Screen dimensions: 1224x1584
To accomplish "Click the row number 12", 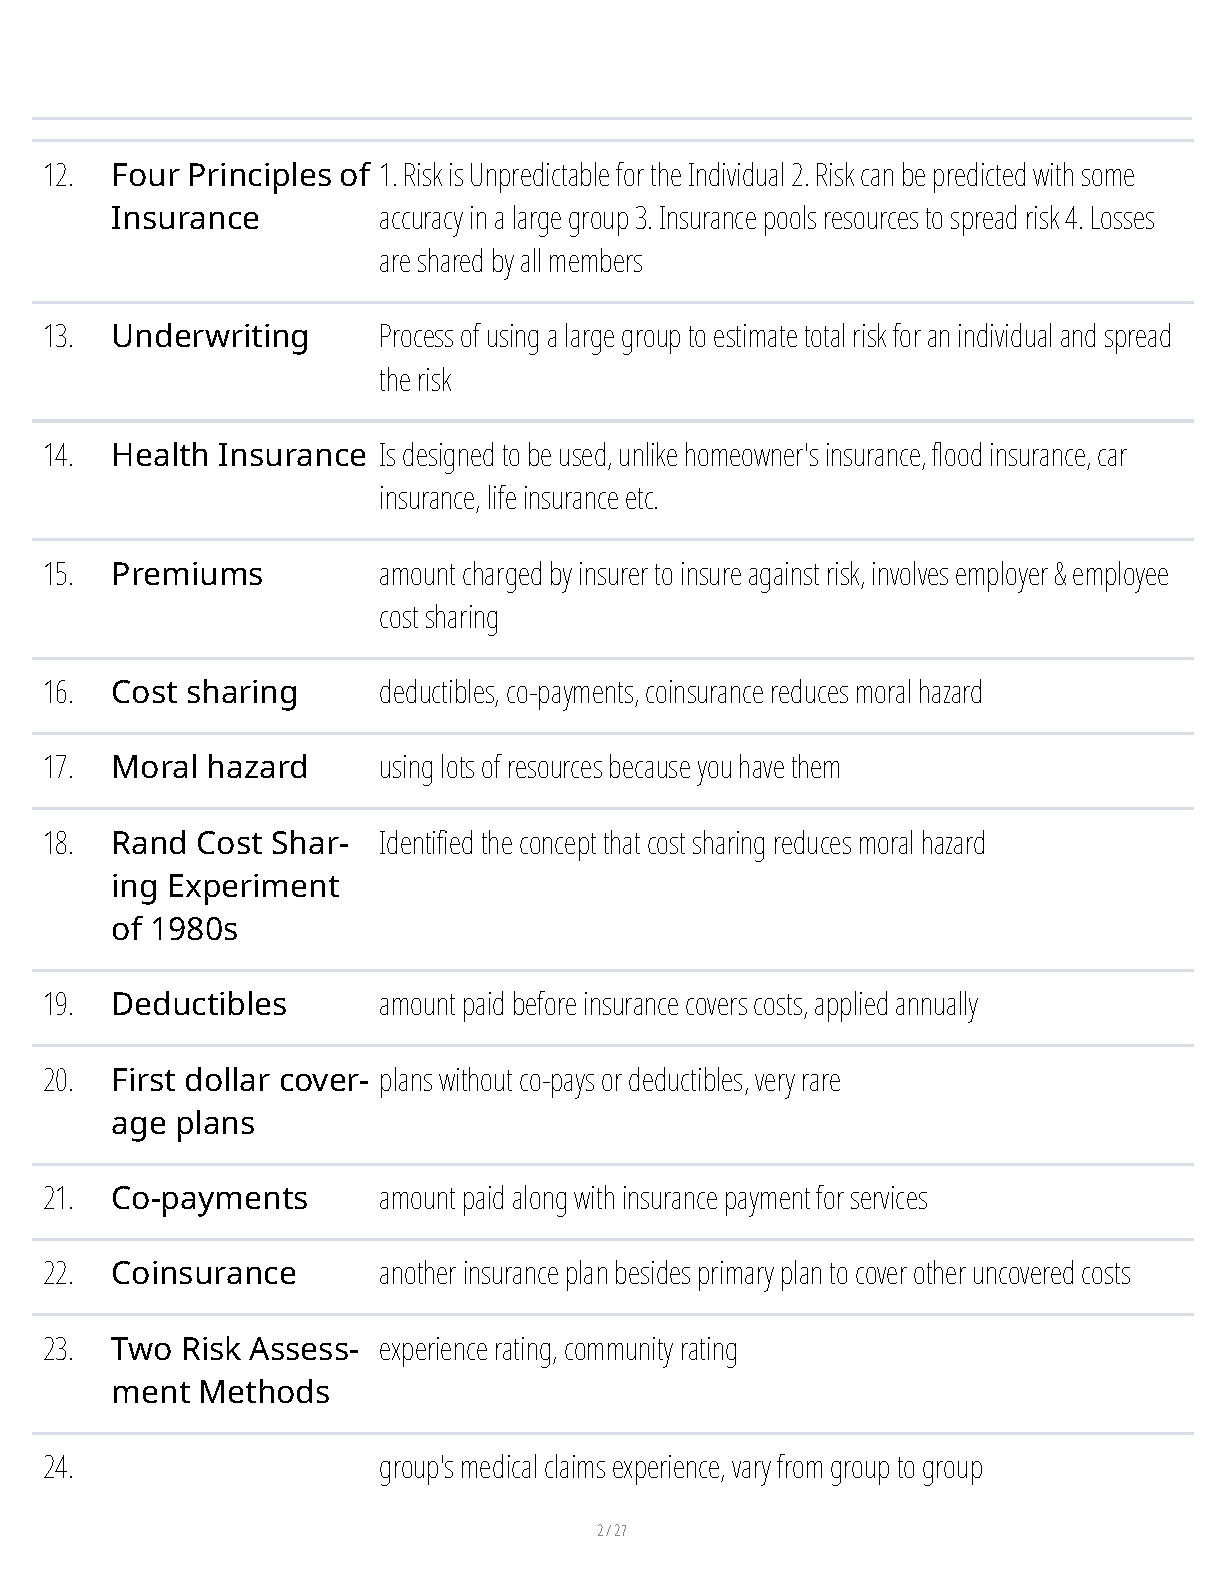I will pyautogui.click(x=59, y=176).
